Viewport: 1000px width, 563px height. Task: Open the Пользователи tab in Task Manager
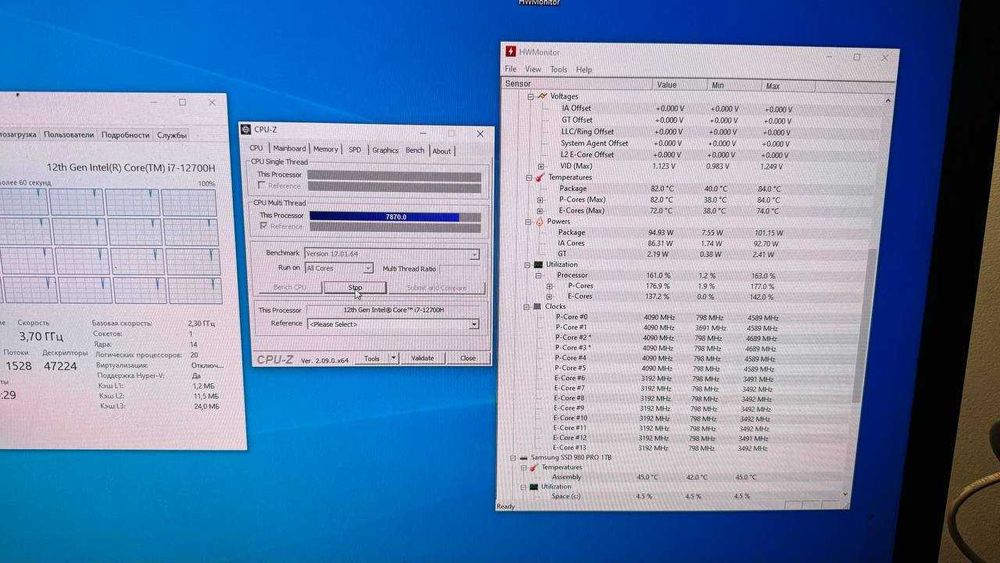click(x=68, y=135)
